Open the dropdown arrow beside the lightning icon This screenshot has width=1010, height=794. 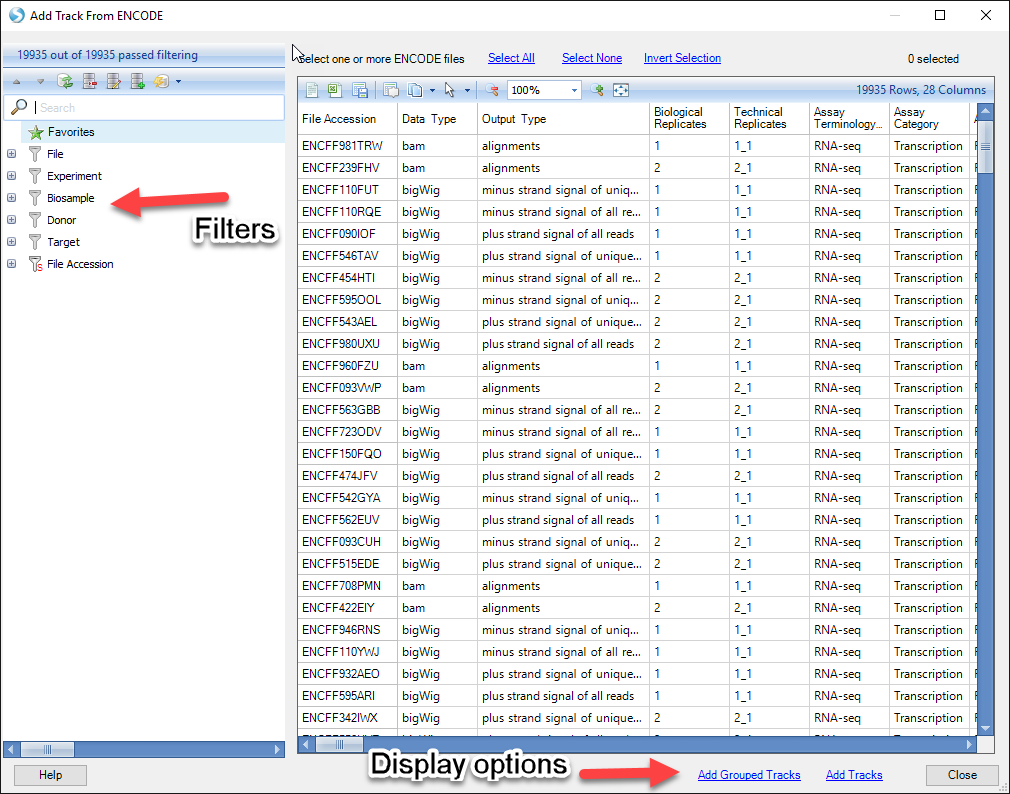(178, 82)
